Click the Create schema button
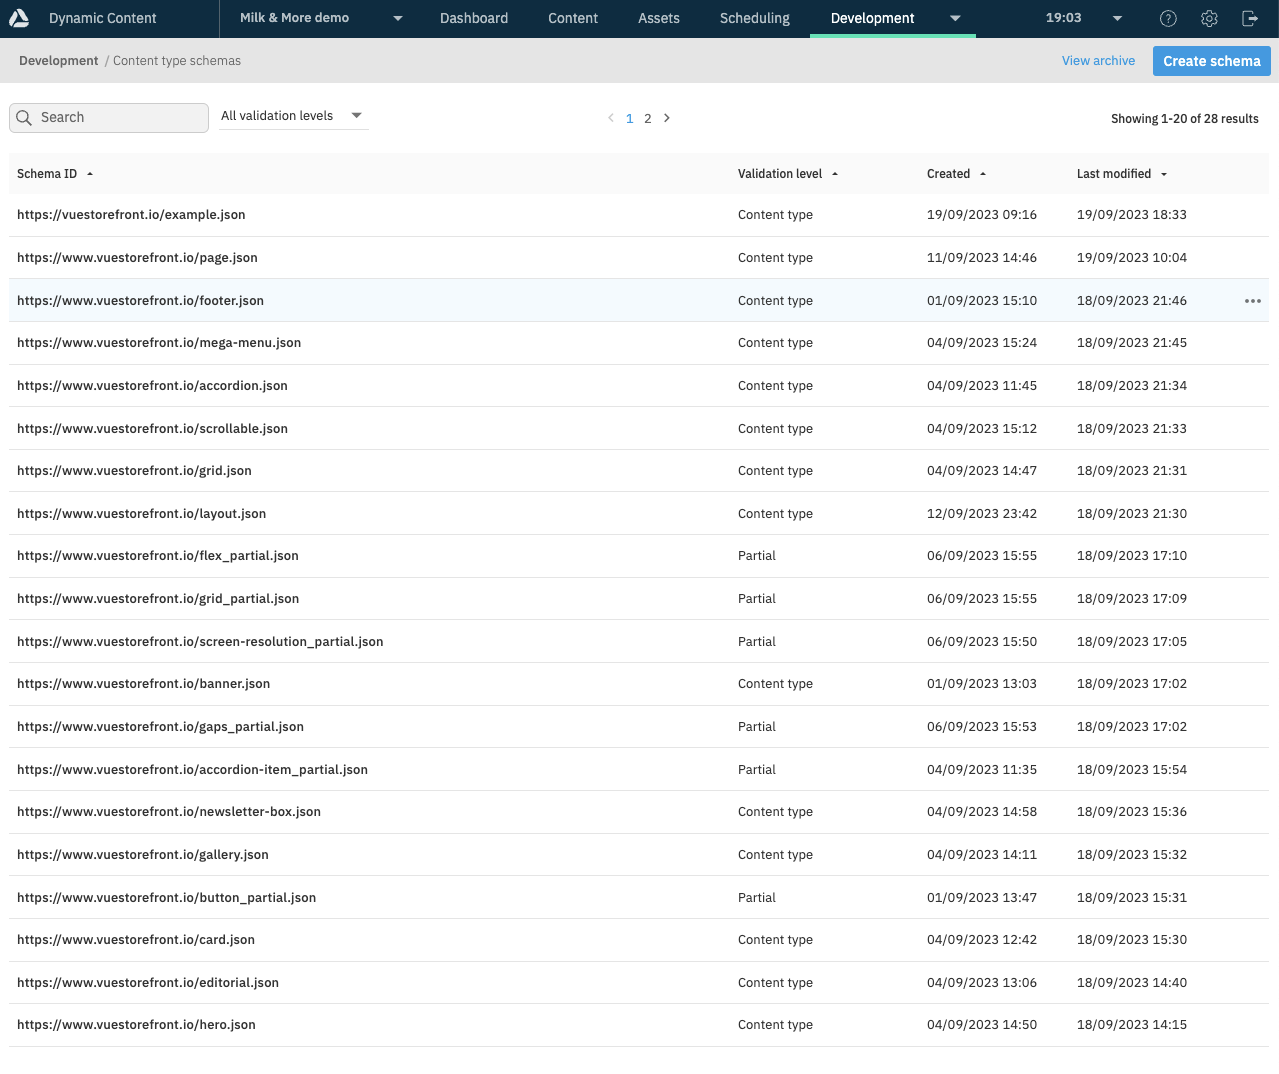This screenshot has height=1074, width=1279. 1211,61
